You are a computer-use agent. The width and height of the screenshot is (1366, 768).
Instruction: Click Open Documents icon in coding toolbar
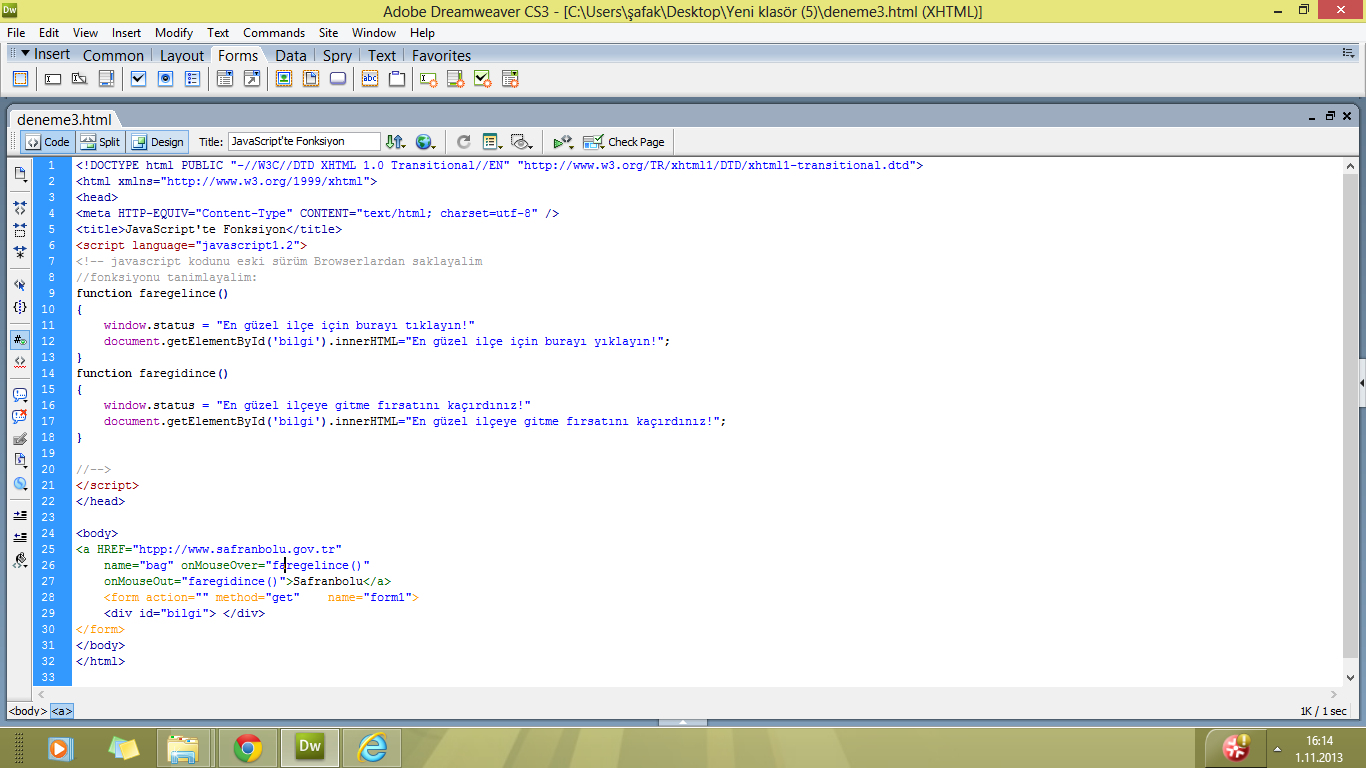tap(20, 174)
